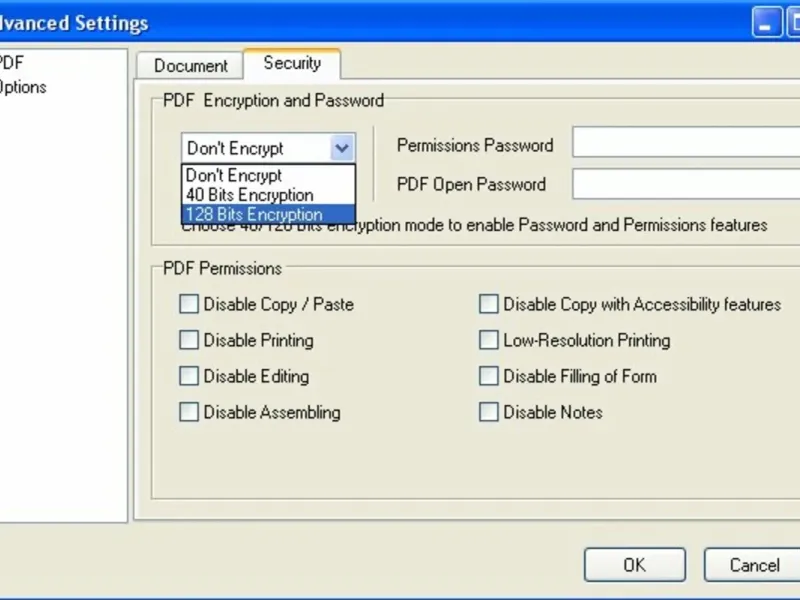
Task: Tick the Disable Editing checkbox
Action: 189,376
